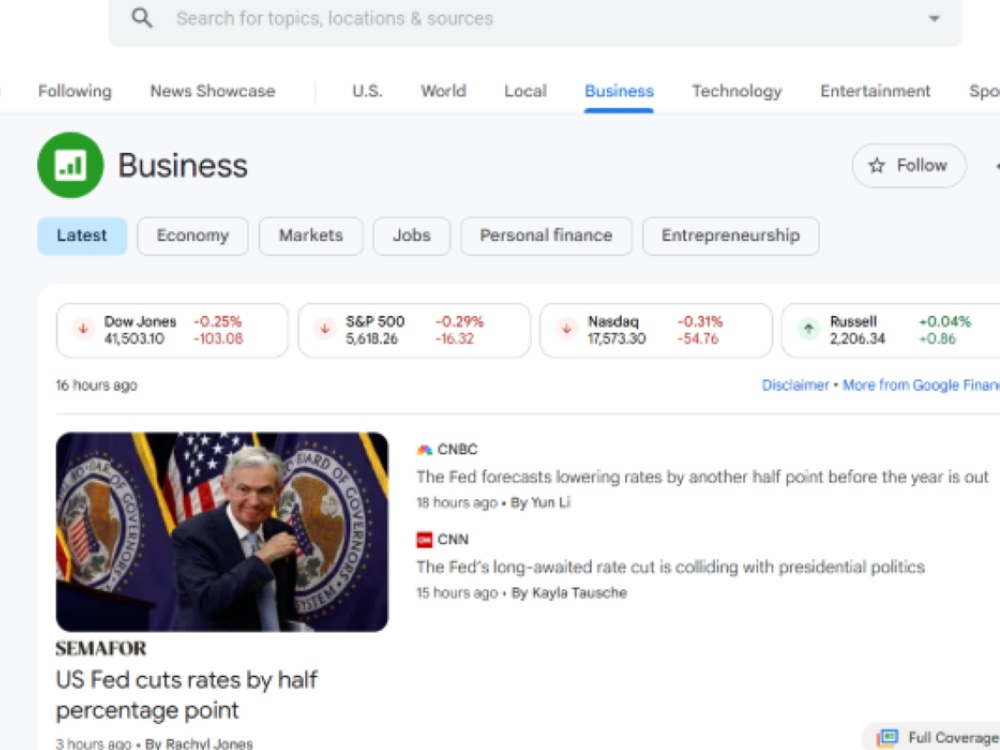This screenshot has height=750, width=1000.
Task: Open More from Google Finance link
Action: coord(921,385)
